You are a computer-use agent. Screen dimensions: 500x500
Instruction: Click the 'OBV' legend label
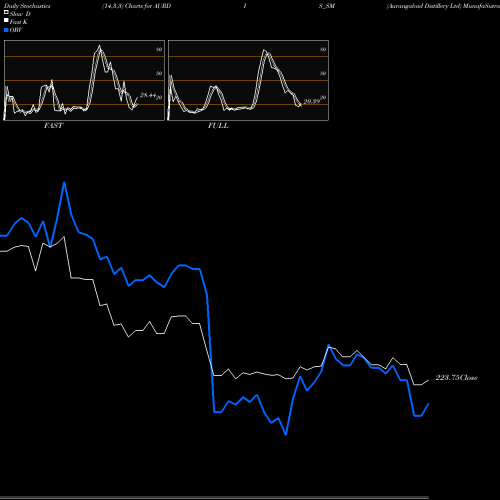[x=16, y=30]
